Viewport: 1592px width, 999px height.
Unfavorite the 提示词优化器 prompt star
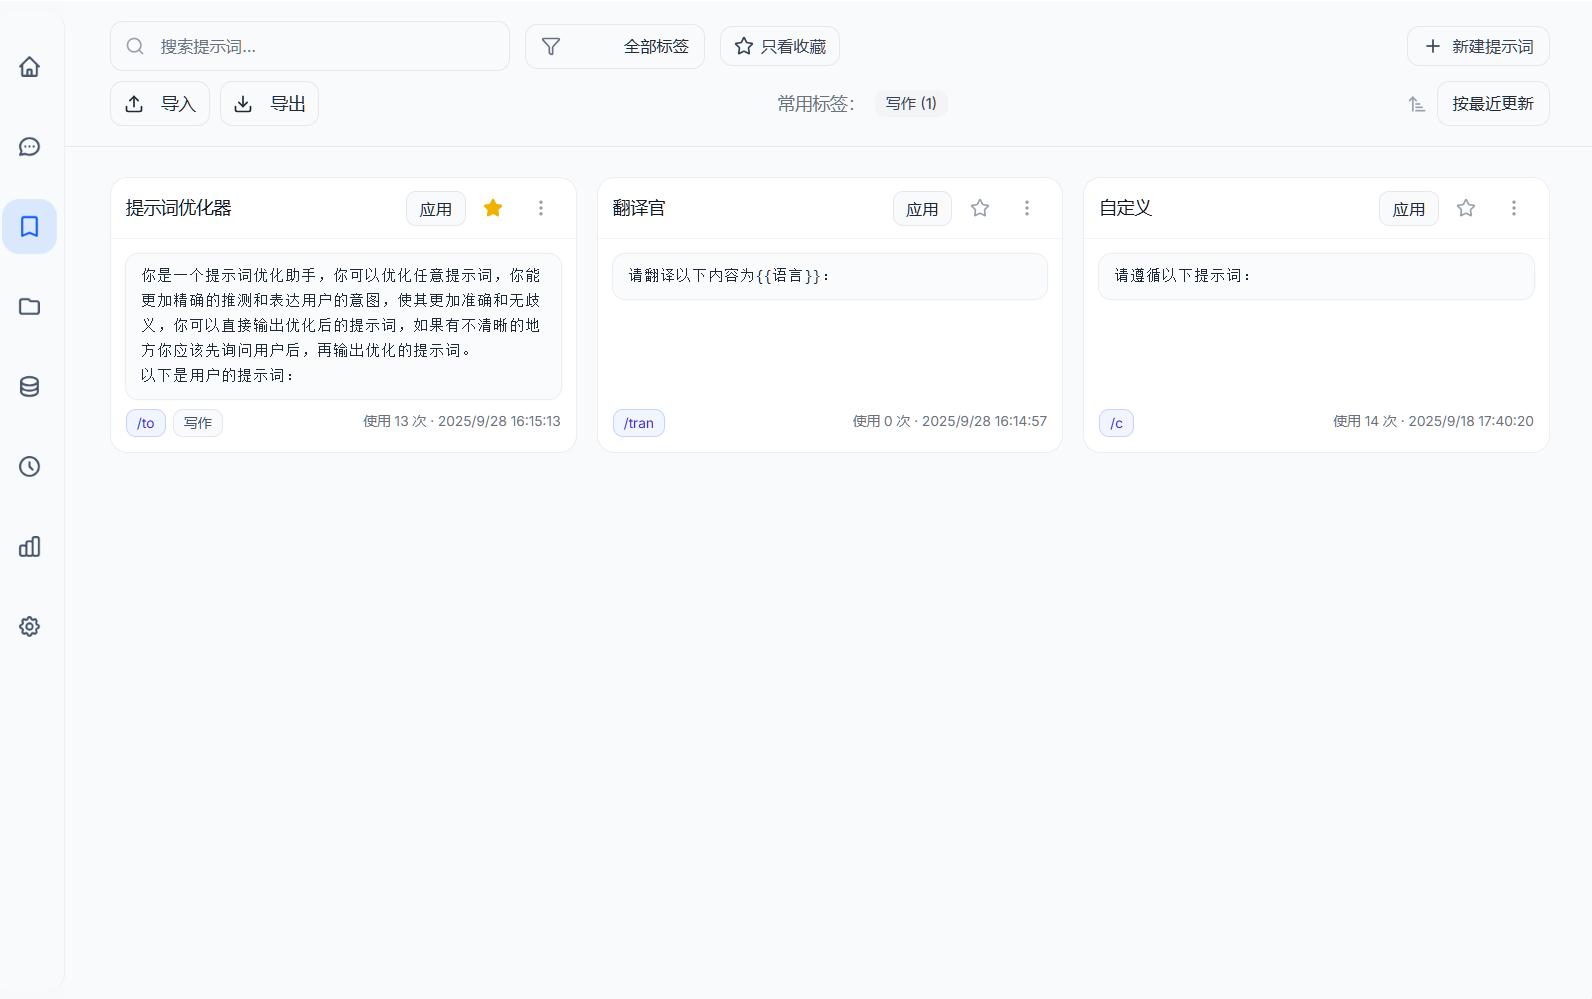point(493,208)
